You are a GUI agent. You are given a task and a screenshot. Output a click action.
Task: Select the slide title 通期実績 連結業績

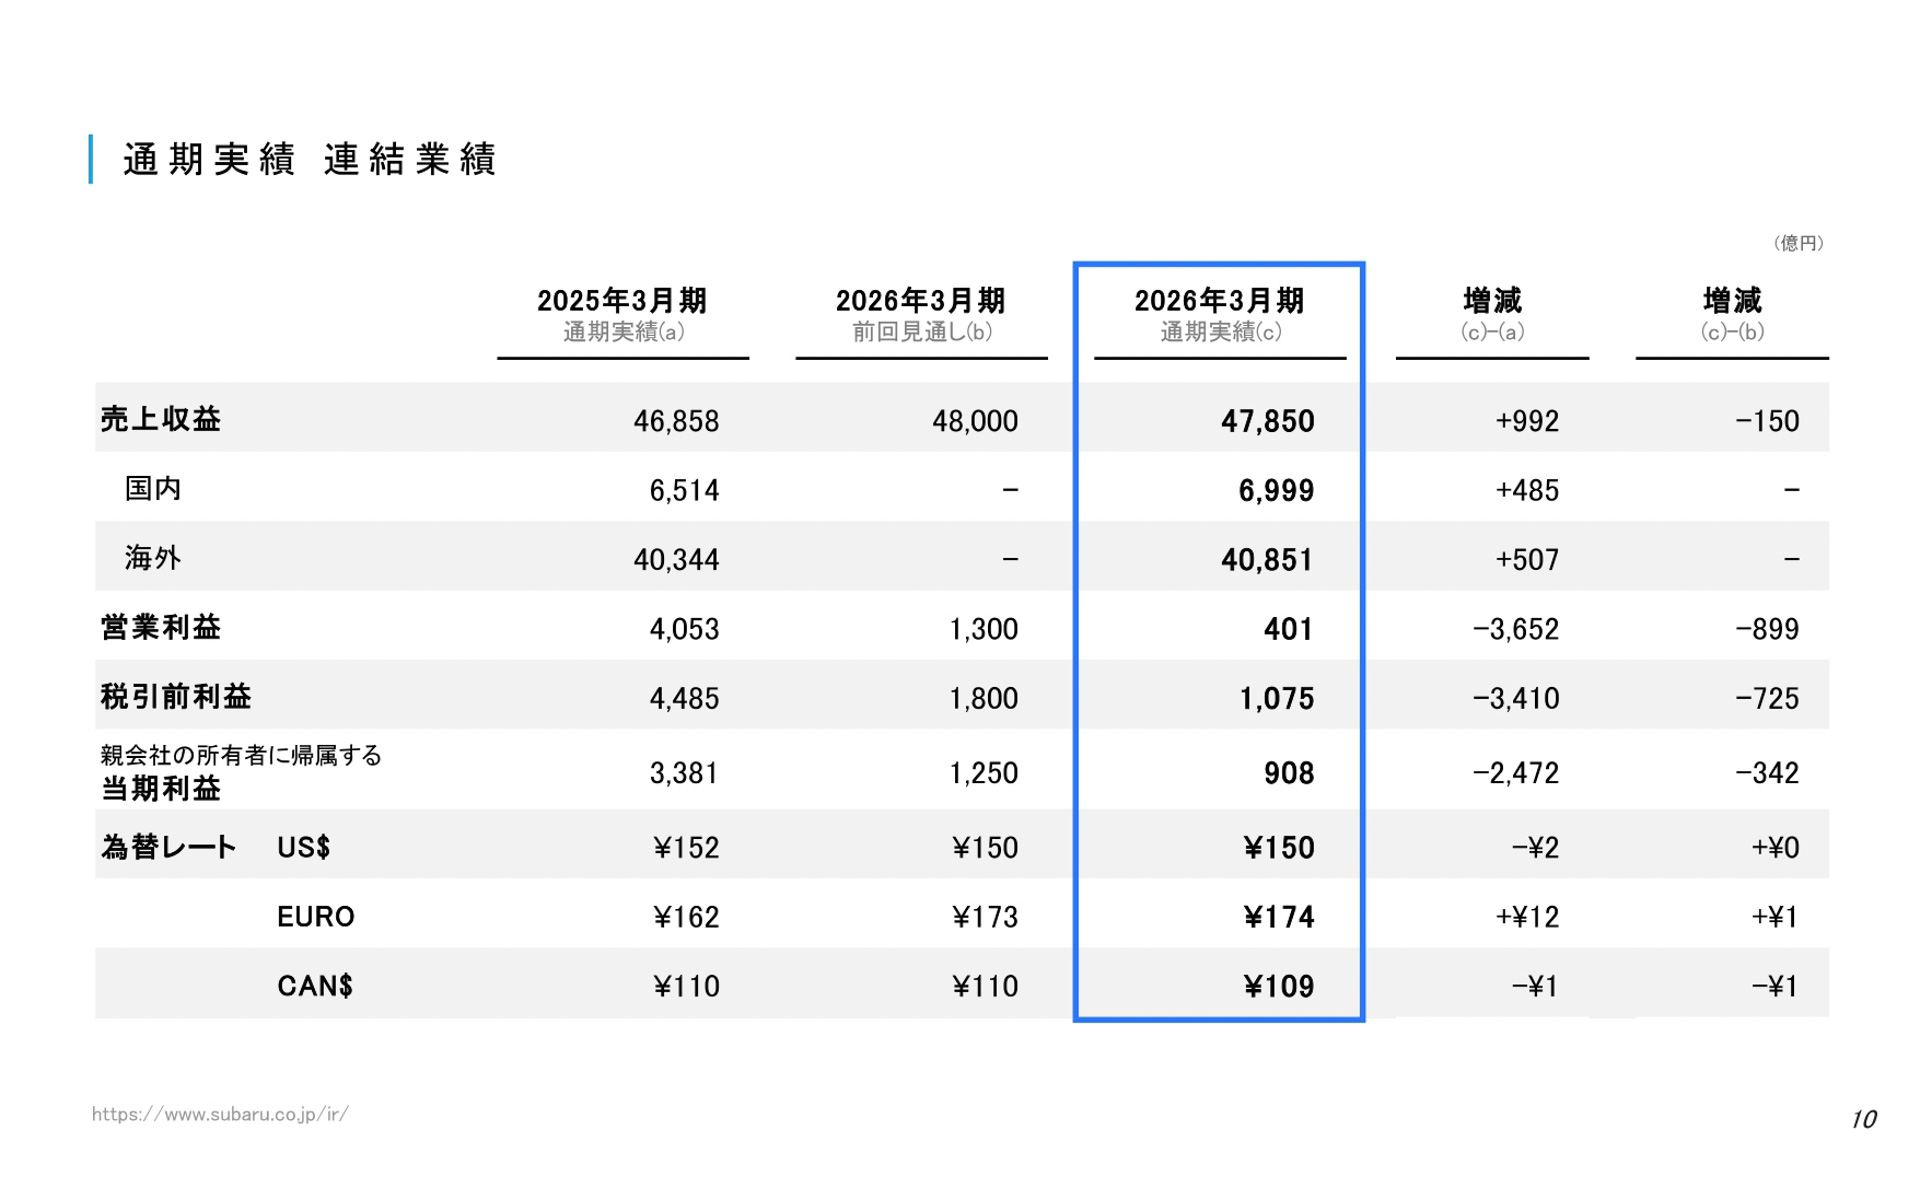coord(309,160)
